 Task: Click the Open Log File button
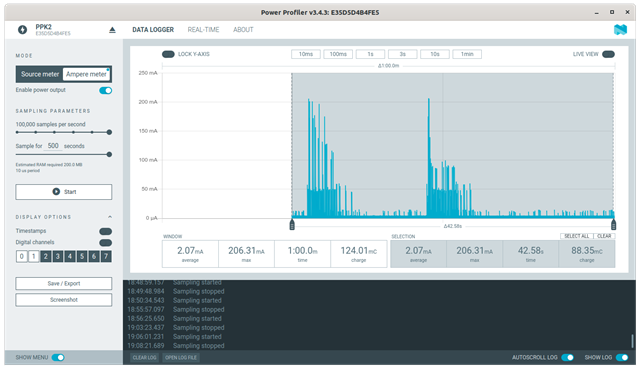(181, 358)
